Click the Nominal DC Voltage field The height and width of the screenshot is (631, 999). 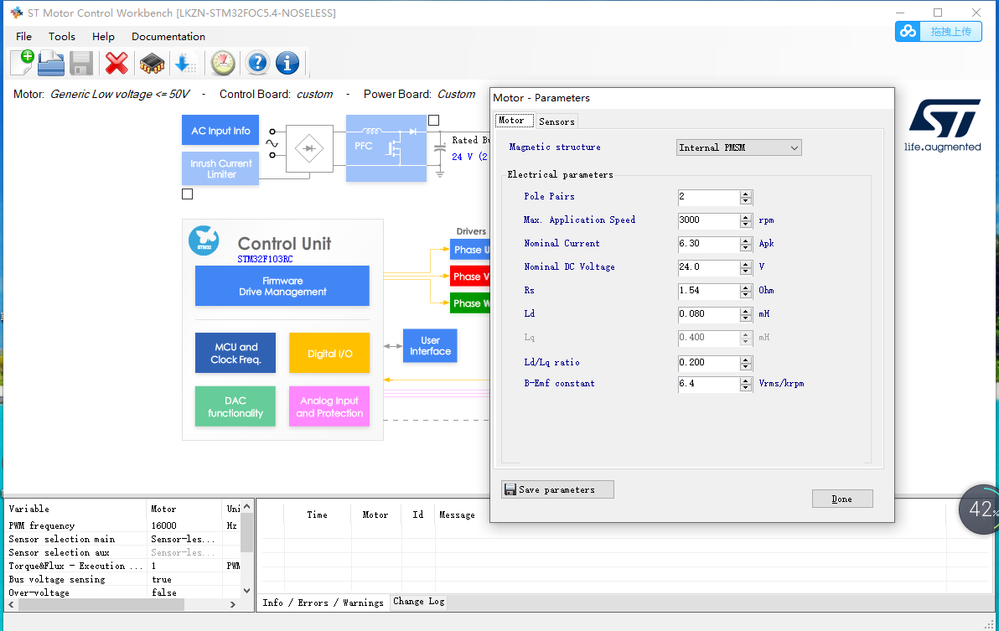pyautogui.click(x=708, y=268)
